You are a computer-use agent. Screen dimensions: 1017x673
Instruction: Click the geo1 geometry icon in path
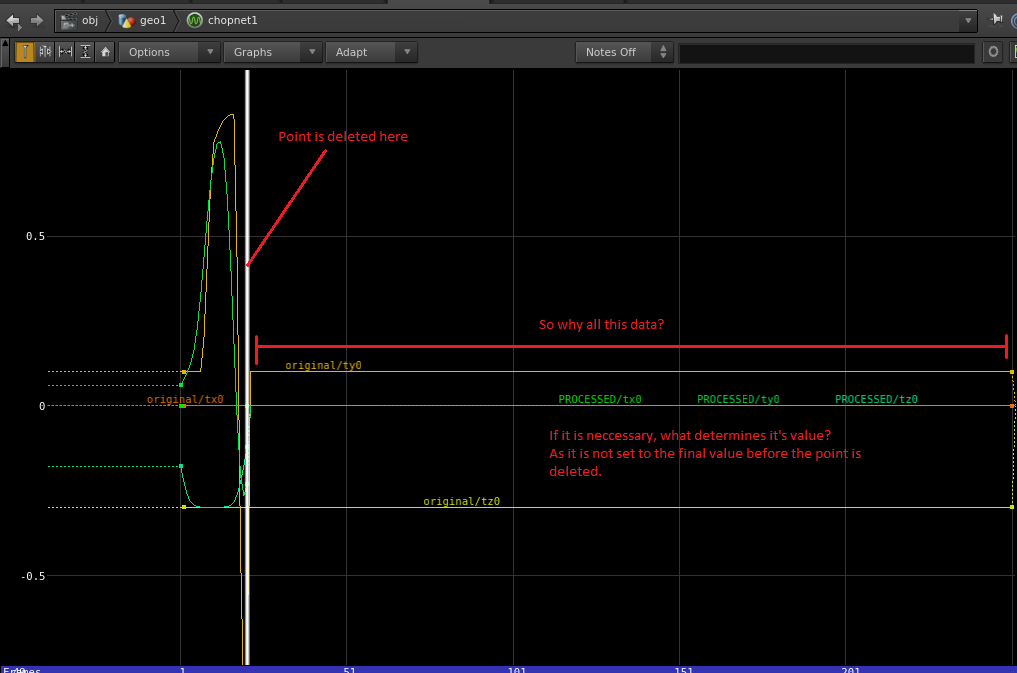[x=126, y=21]
